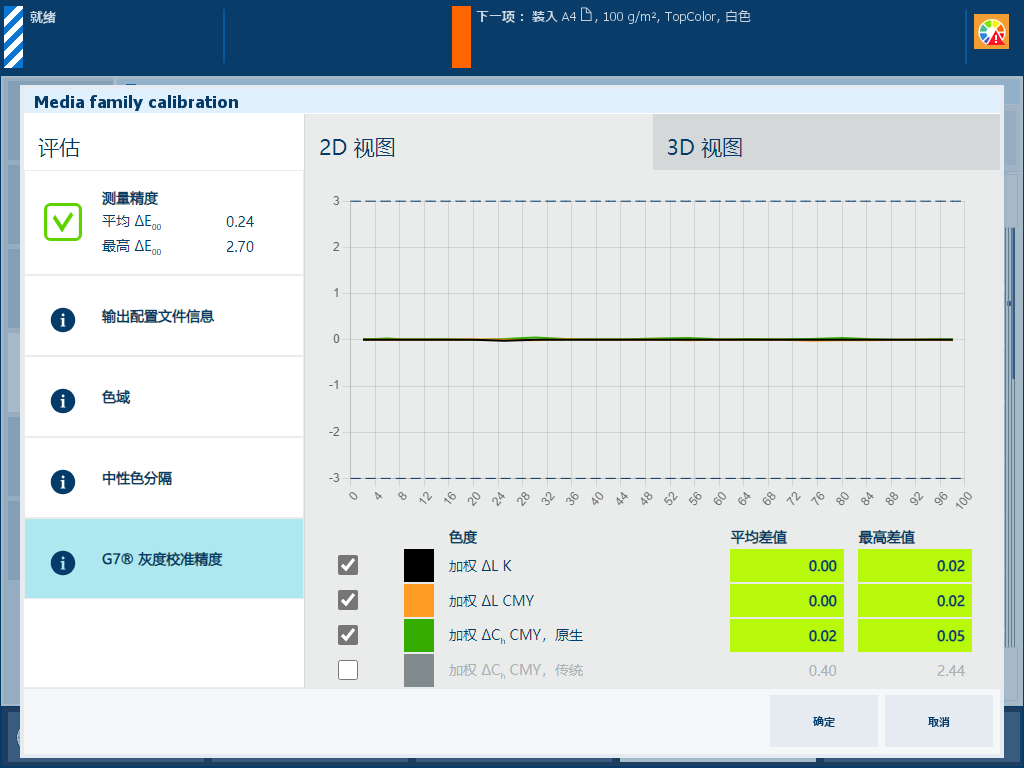1024x768 pixels.
Task: Click the ΔL CMY maximum difference 0.02 cell
Action: (914, 600)
